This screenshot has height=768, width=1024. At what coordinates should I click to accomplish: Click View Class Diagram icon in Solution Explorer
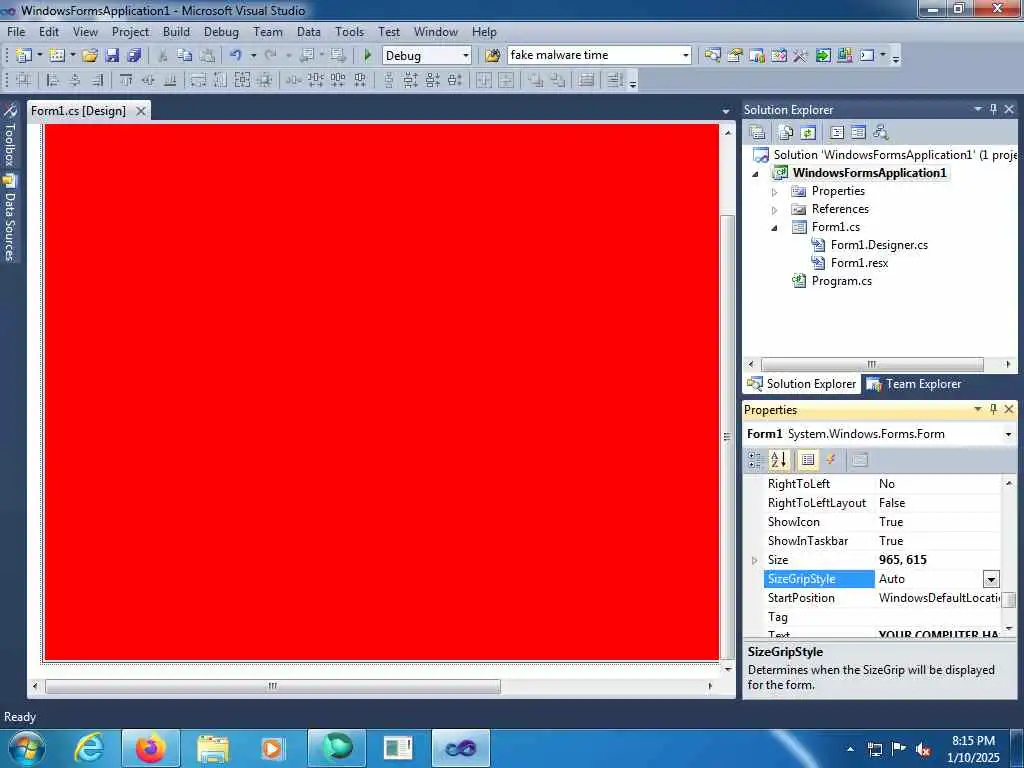[x=880, y=133]
